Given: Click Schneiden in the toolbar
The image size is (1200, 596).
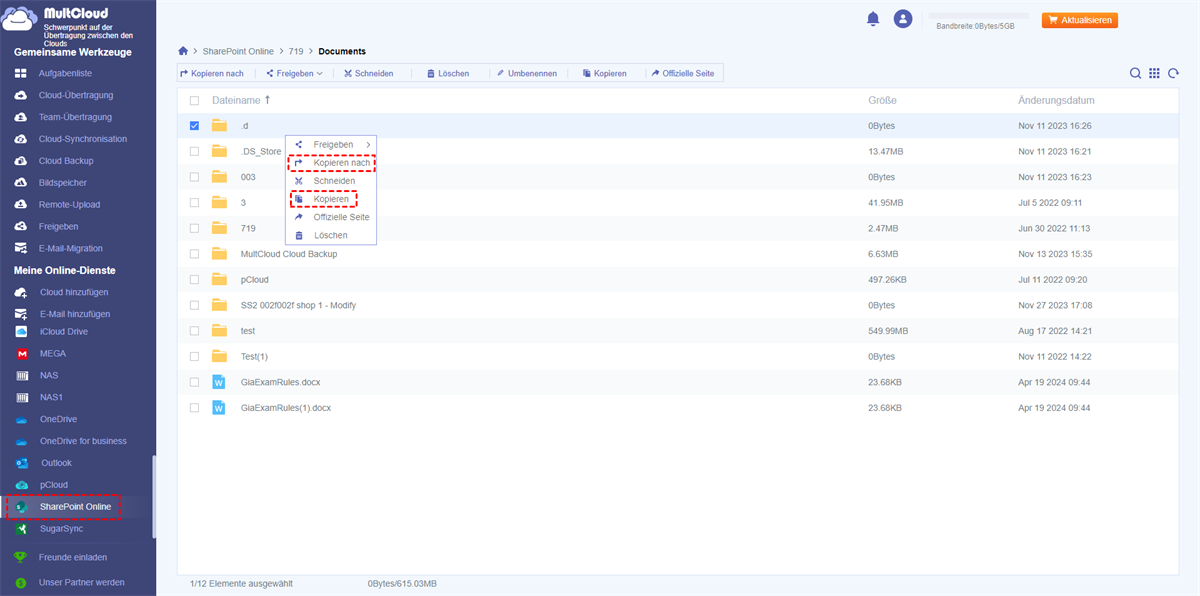Looking at the screenshot, I should (x=368, y=73).
